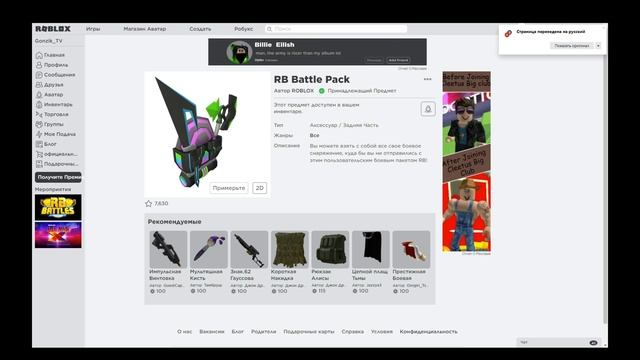
Task: Click the chat bubble icon at bottom right
Action: (x=593, y=342)
